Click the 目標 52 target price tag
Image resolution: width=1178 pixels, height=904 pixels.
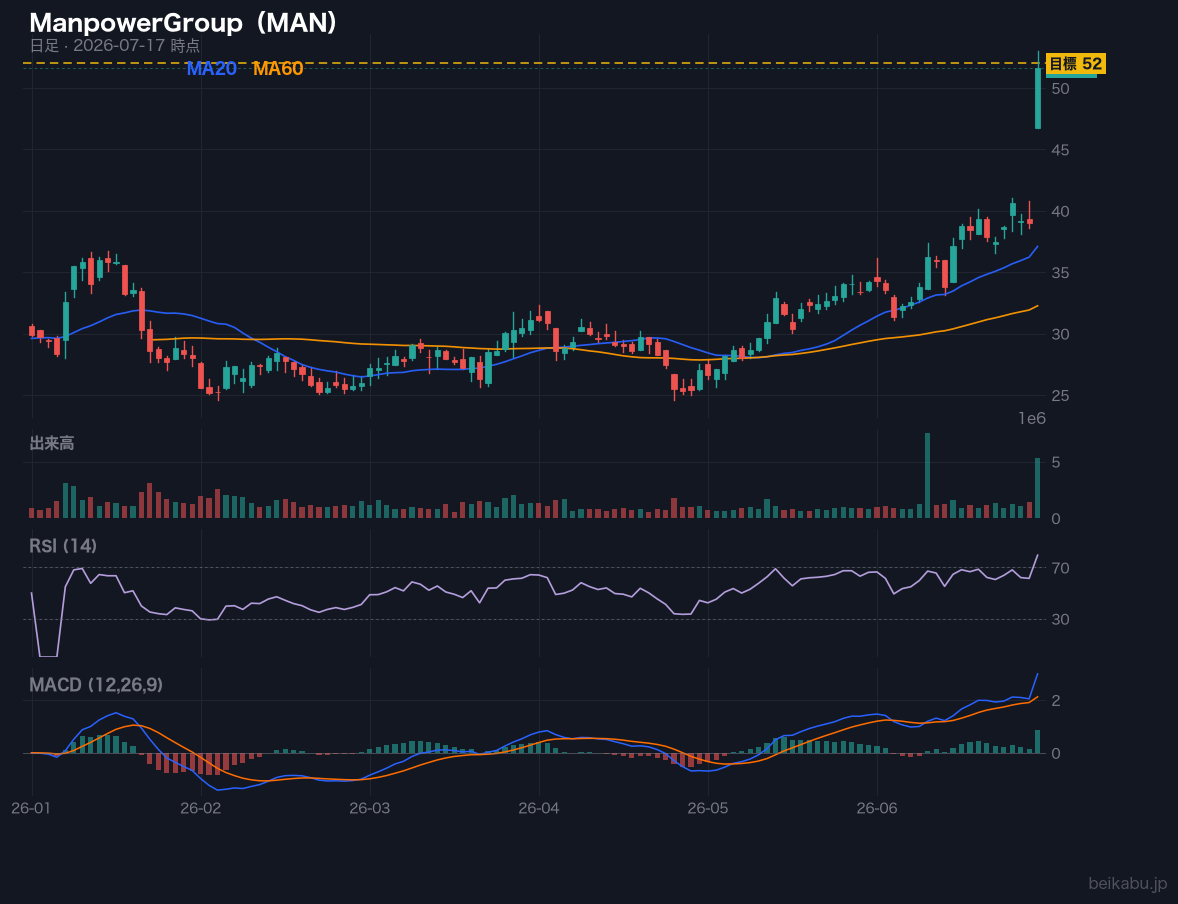click(1076, 64)
